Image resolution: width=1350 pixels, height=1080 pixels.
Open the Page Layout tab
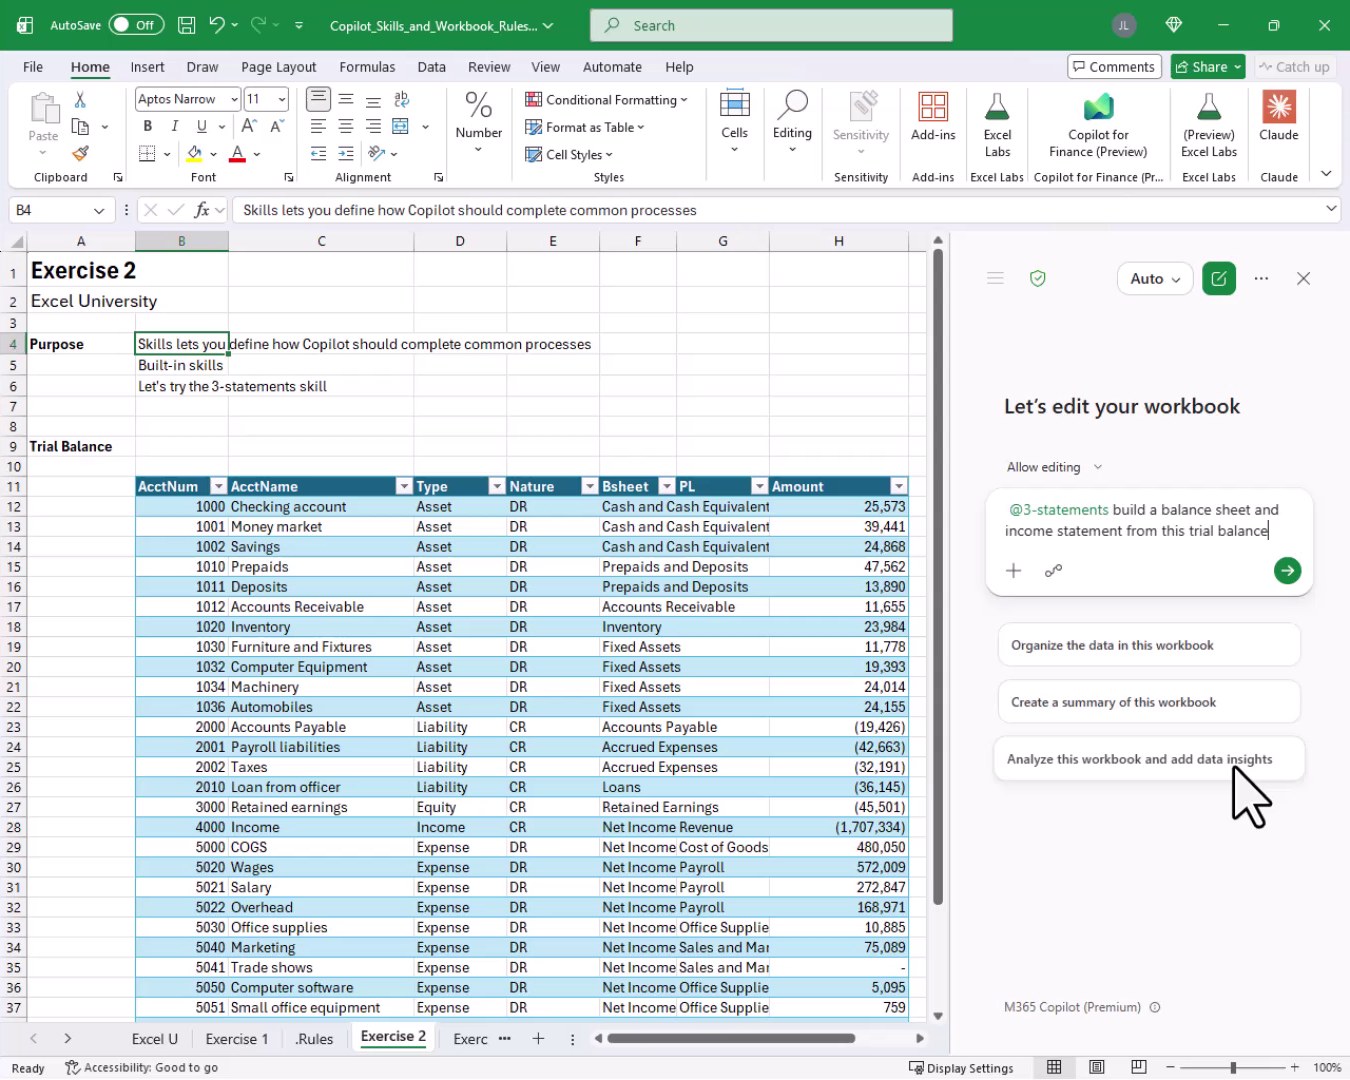278,67
